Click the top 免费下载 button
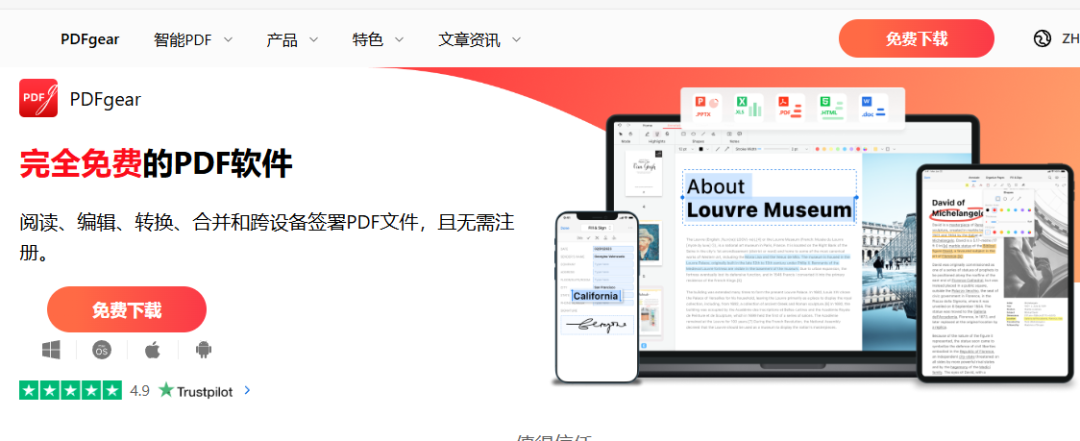 pyautogui.click(x=916, y=39)
